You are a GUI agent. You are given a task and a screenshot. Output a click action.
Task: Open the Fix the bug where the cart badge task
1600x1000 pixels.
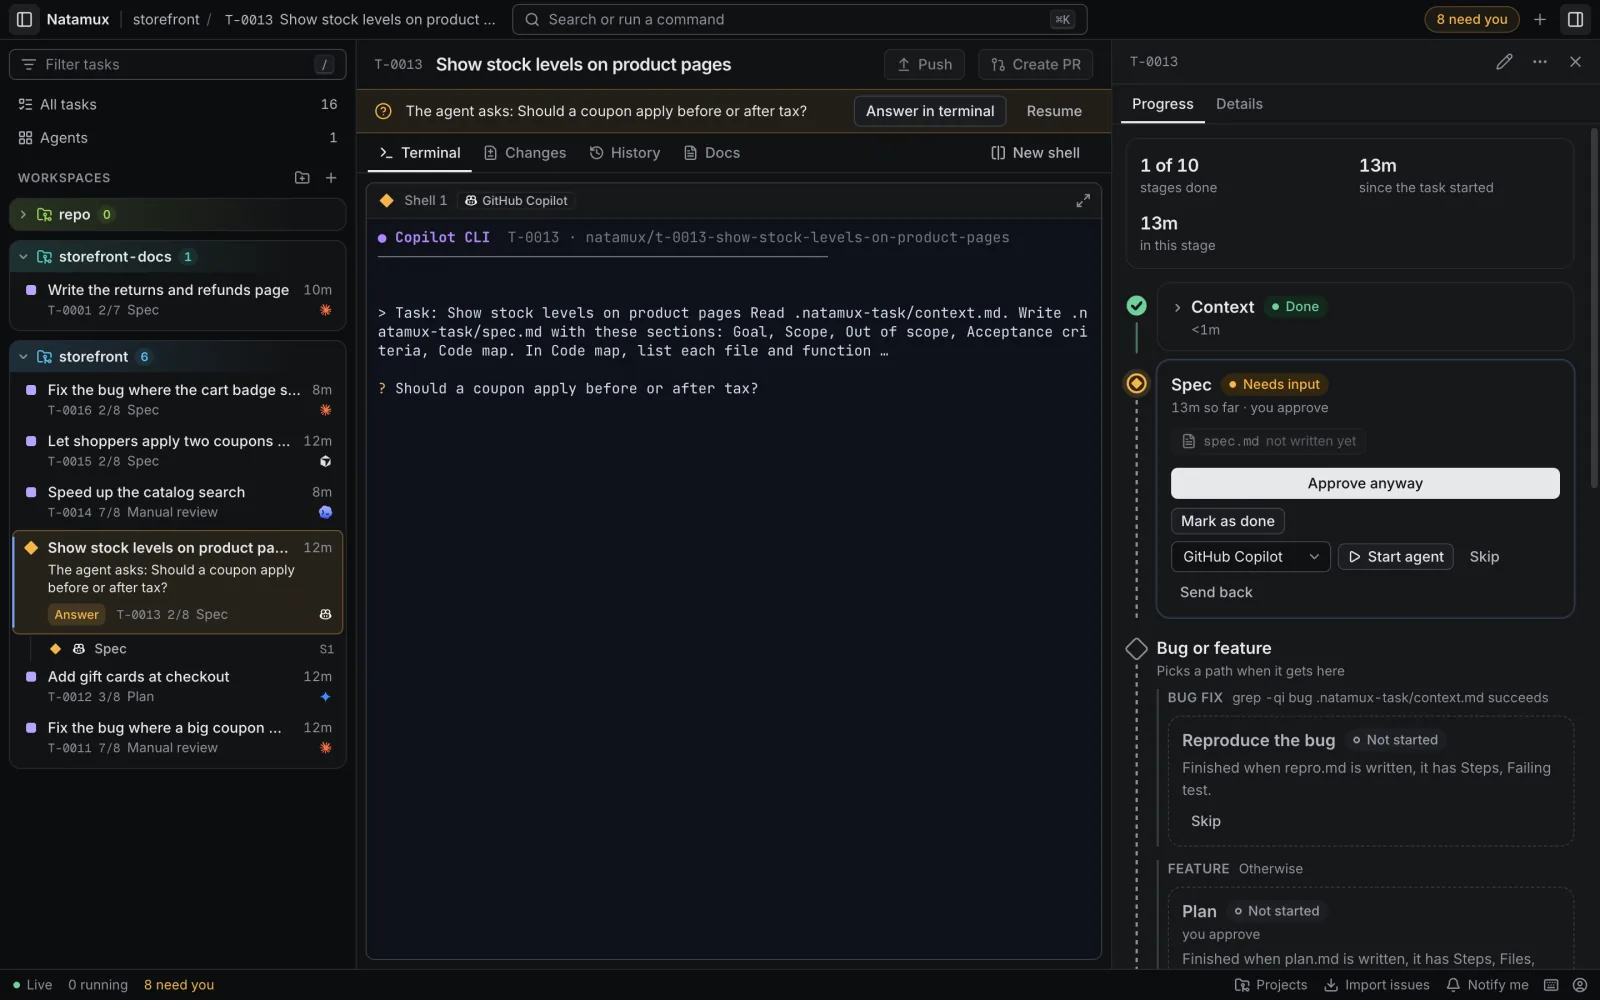(178, 400)
